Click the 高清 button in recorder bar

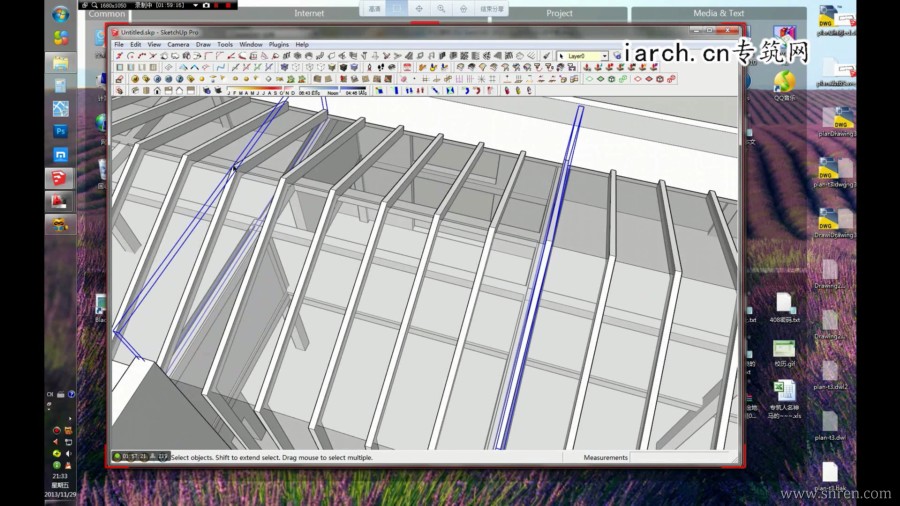point(374,9)
